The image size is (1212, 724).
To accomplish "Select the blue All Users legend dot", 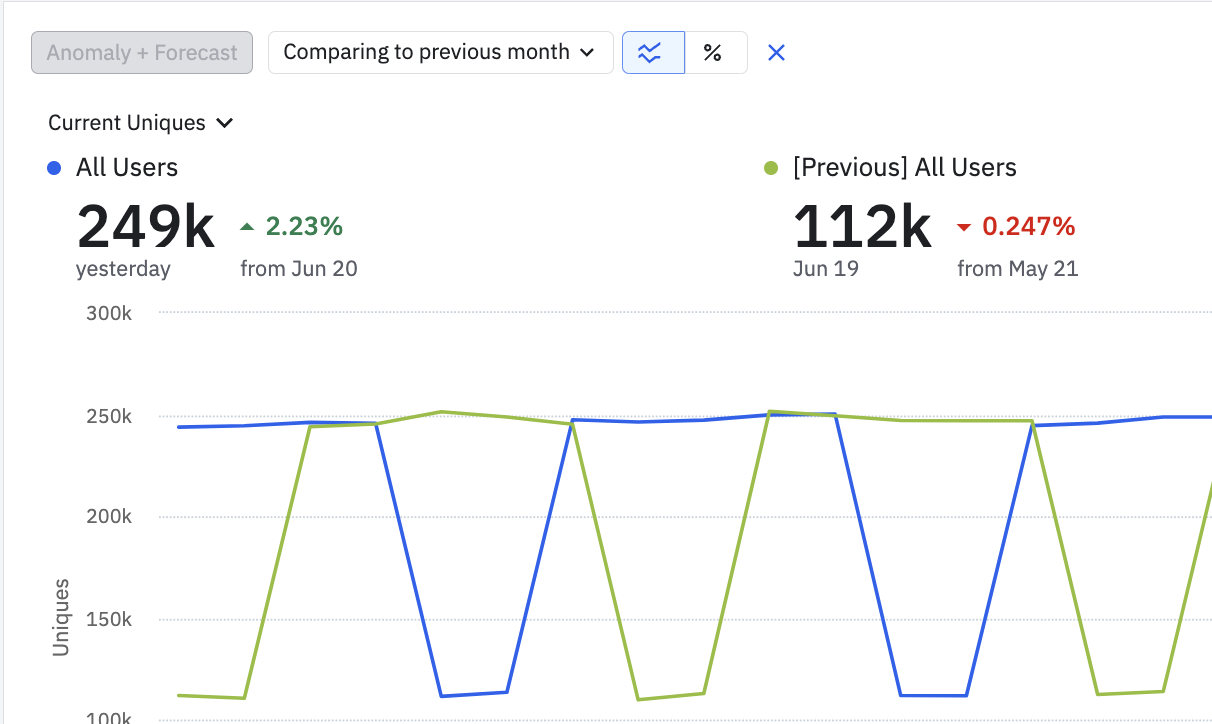I will click(x=54, y=168).
